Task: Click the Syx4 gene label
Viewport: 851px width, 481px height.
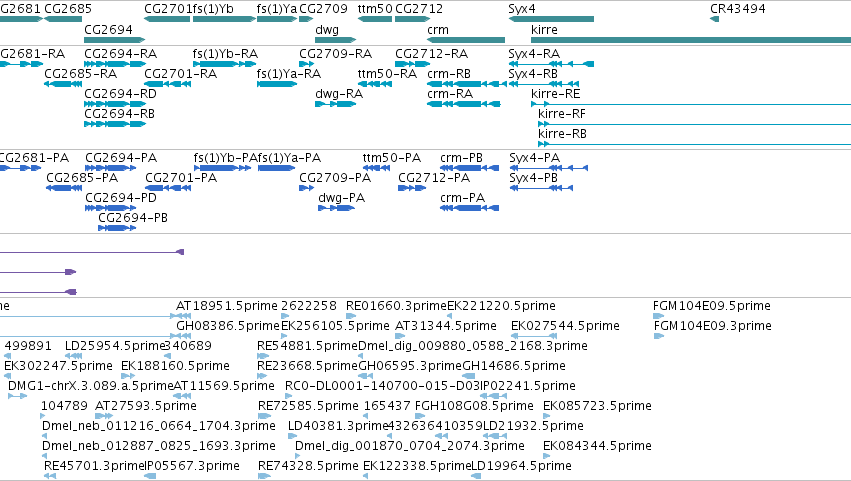Action: click(522, 9)
